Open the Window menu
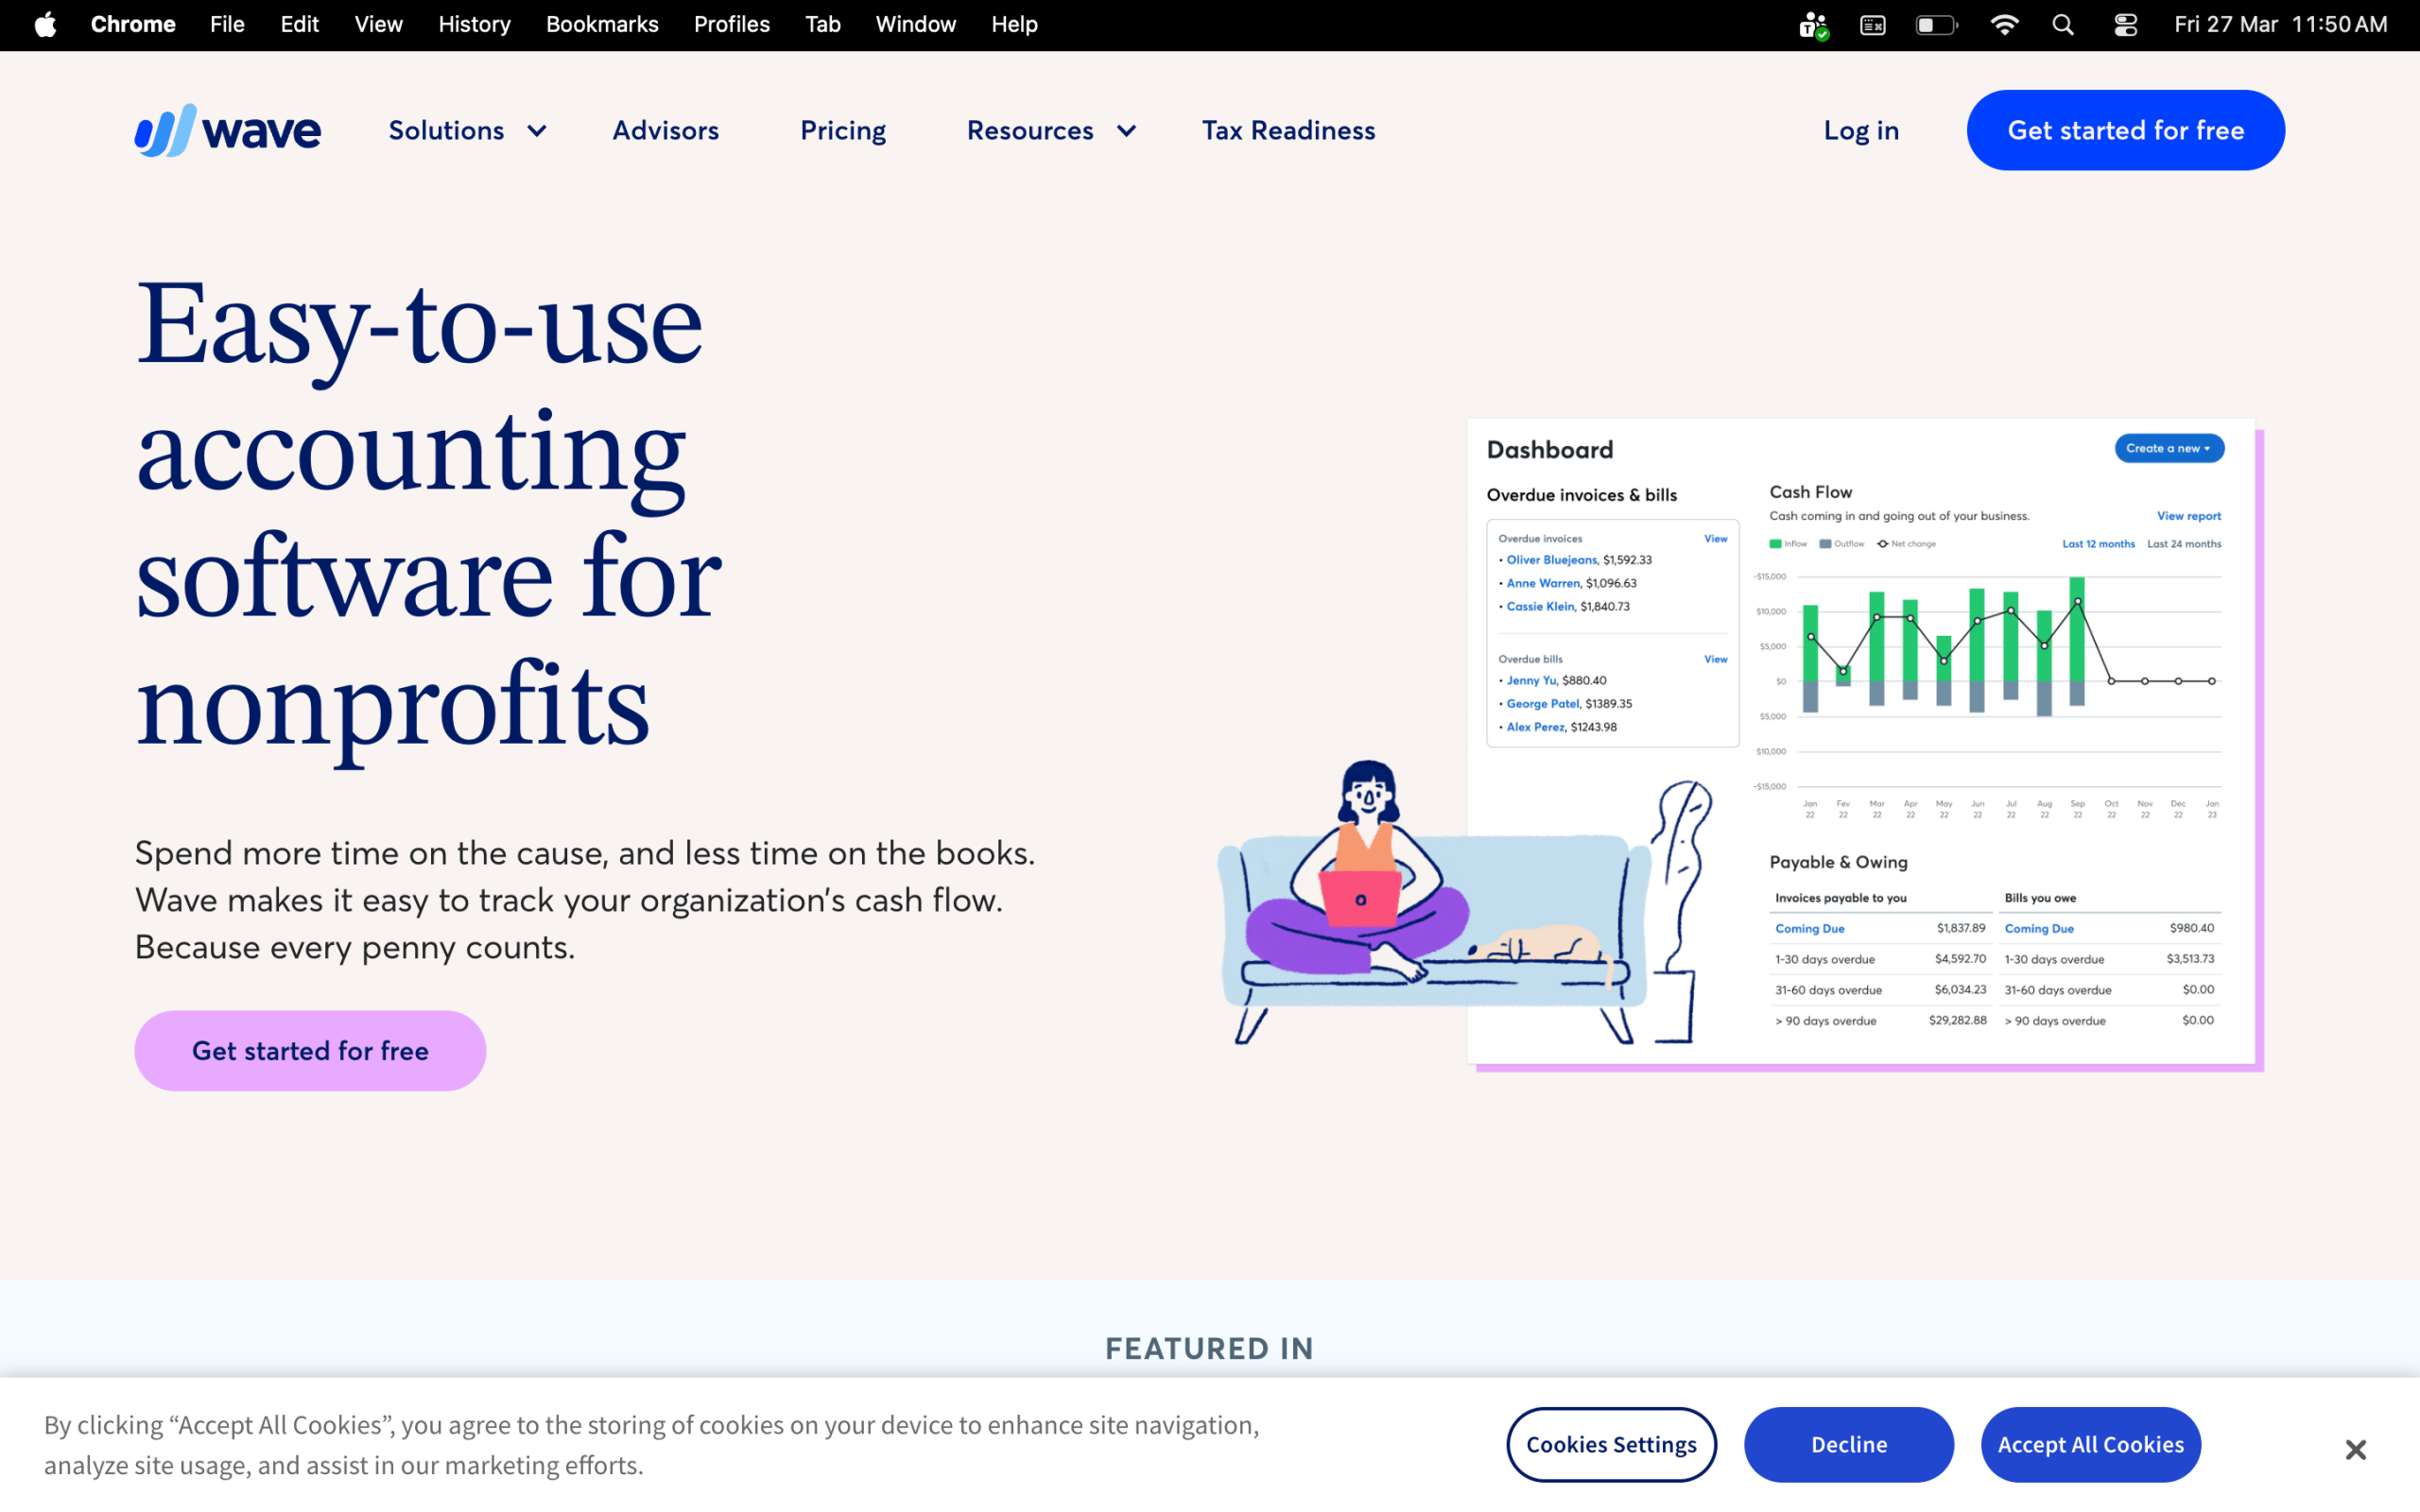2420x1512 pixels. tap(915, 24)
